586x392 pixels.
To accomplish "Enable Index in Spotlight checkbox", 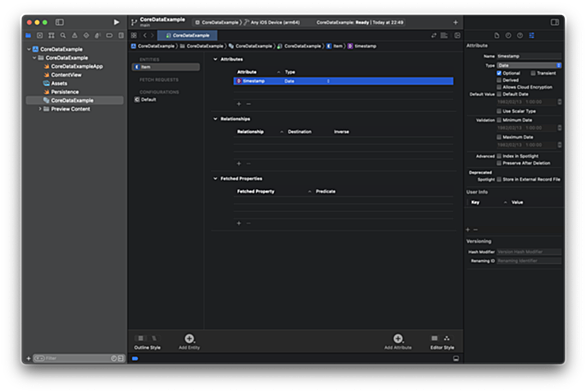I will (499, 156).
